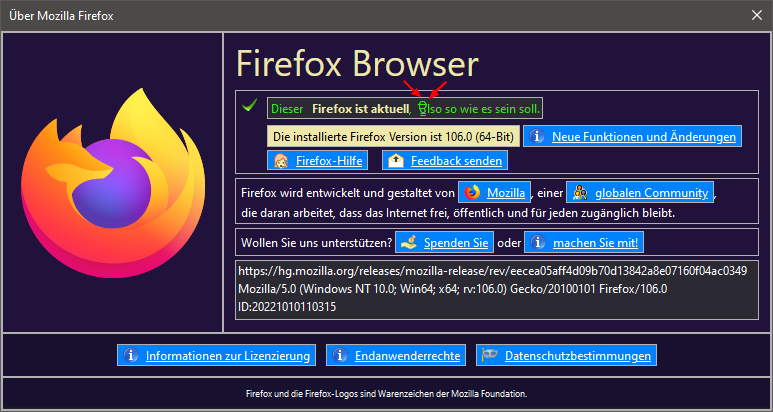Click the flag icon for Datenschutzbestimmungen
This screenshot has height=412, width=773.
pyautogui.click(x=488, y=355)
